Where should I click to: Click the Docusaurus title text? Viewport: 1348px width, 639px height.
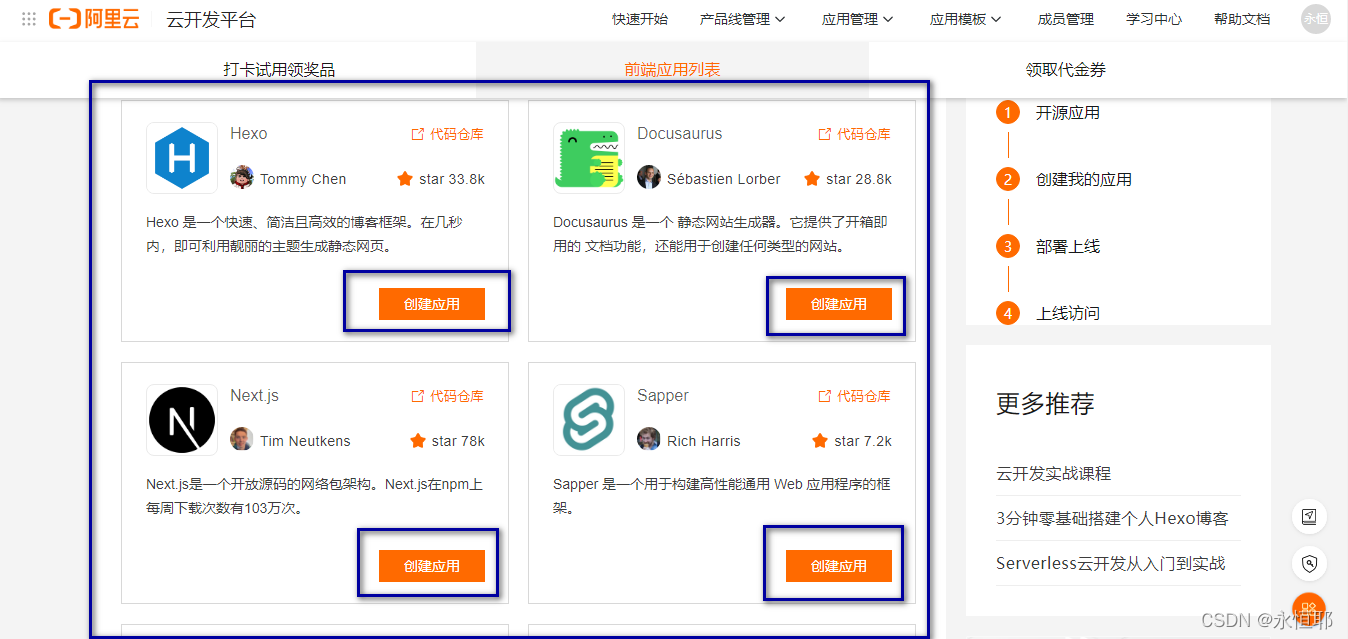679,134
